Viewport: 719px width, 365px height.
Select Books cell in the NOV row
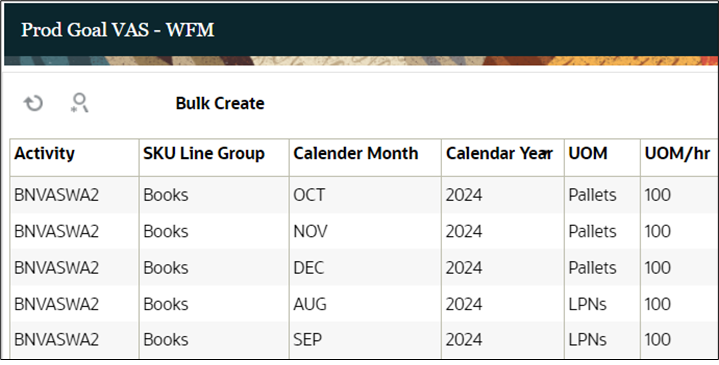[x=166, y=231]
